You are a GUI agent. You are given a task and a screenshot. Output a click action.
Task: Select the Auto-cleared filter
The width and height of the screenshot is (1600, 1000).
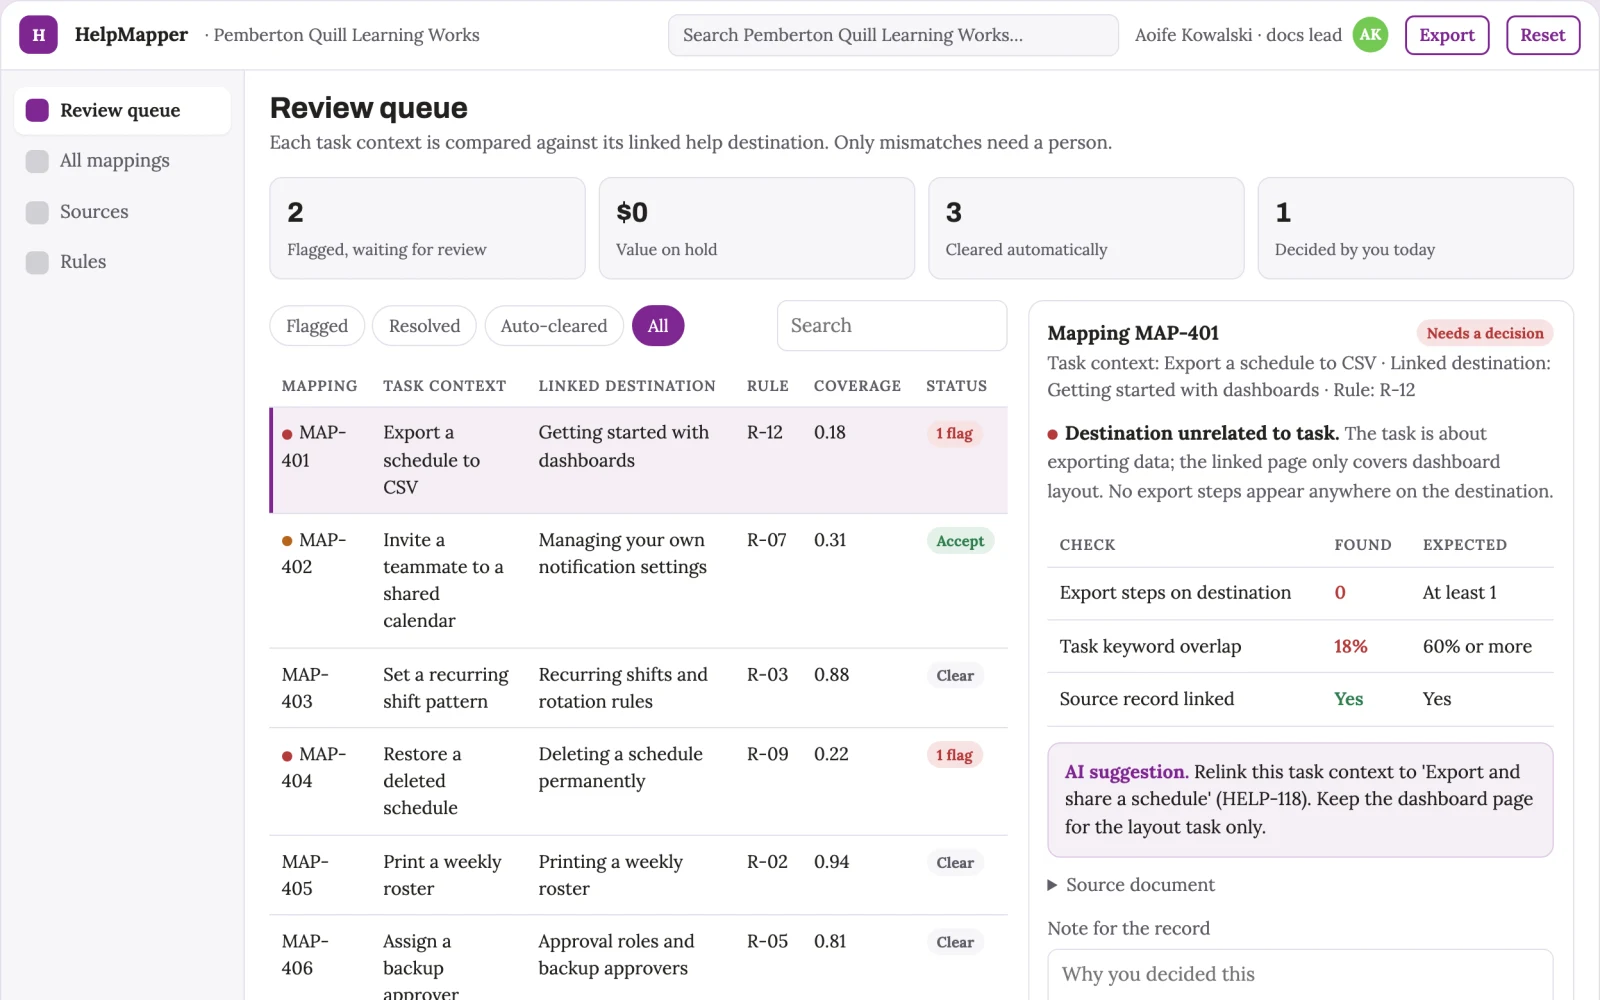coord(554,326)
